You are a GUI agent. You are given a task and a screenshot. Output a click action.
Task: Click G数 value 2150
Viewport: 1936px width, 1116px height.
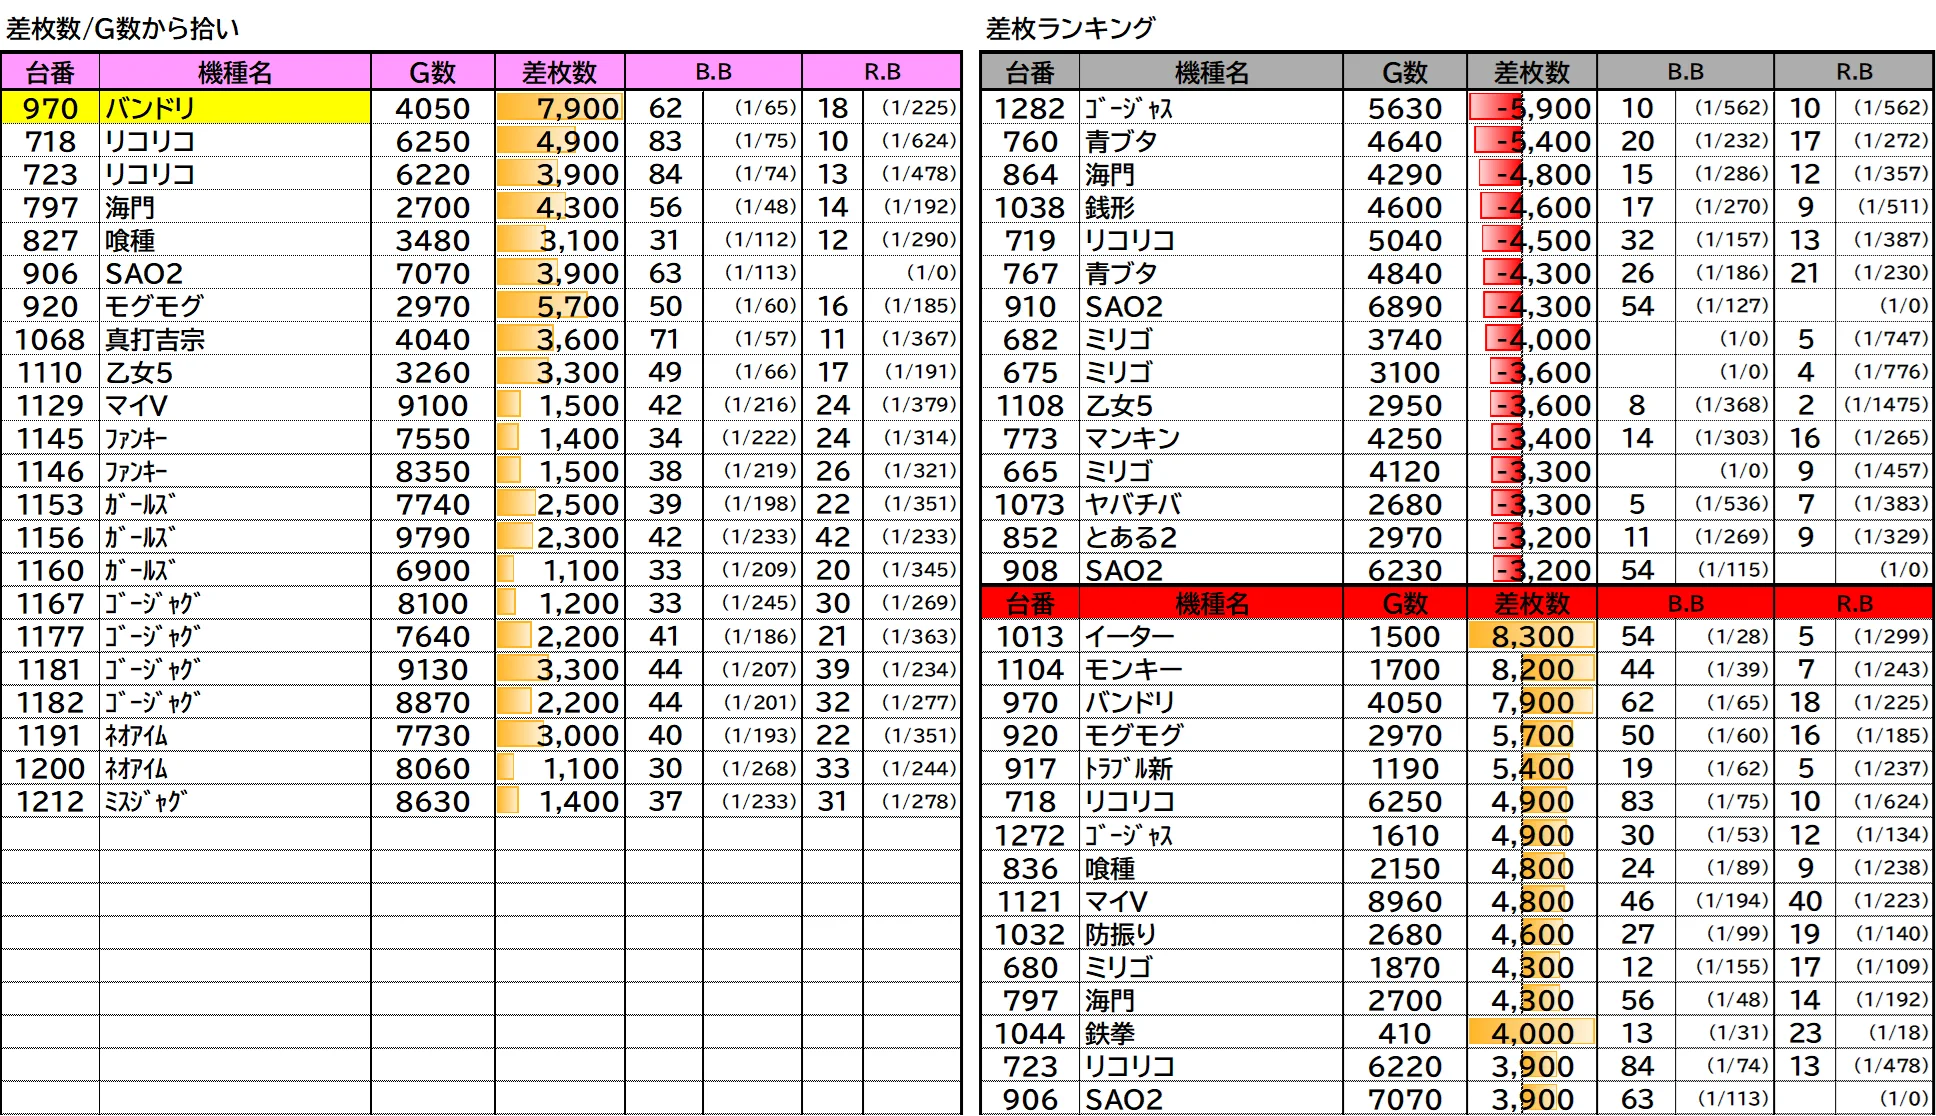(1404, 868)
